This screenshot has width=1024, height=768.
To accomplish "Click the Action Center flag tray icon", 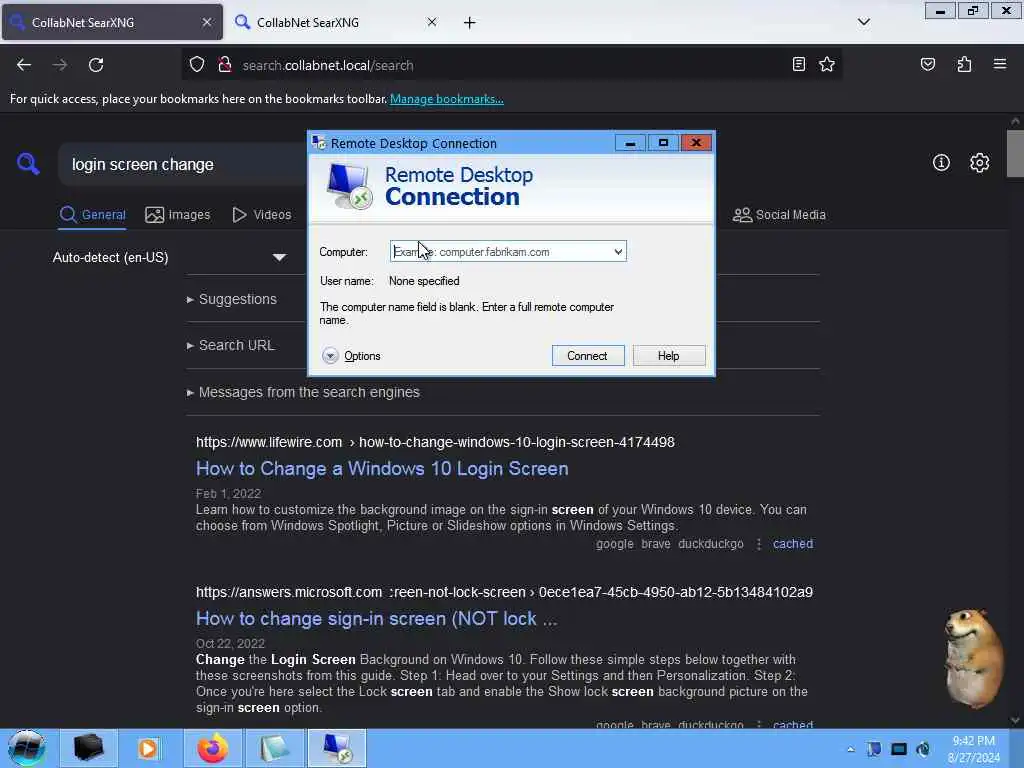I will pos(874,749).
